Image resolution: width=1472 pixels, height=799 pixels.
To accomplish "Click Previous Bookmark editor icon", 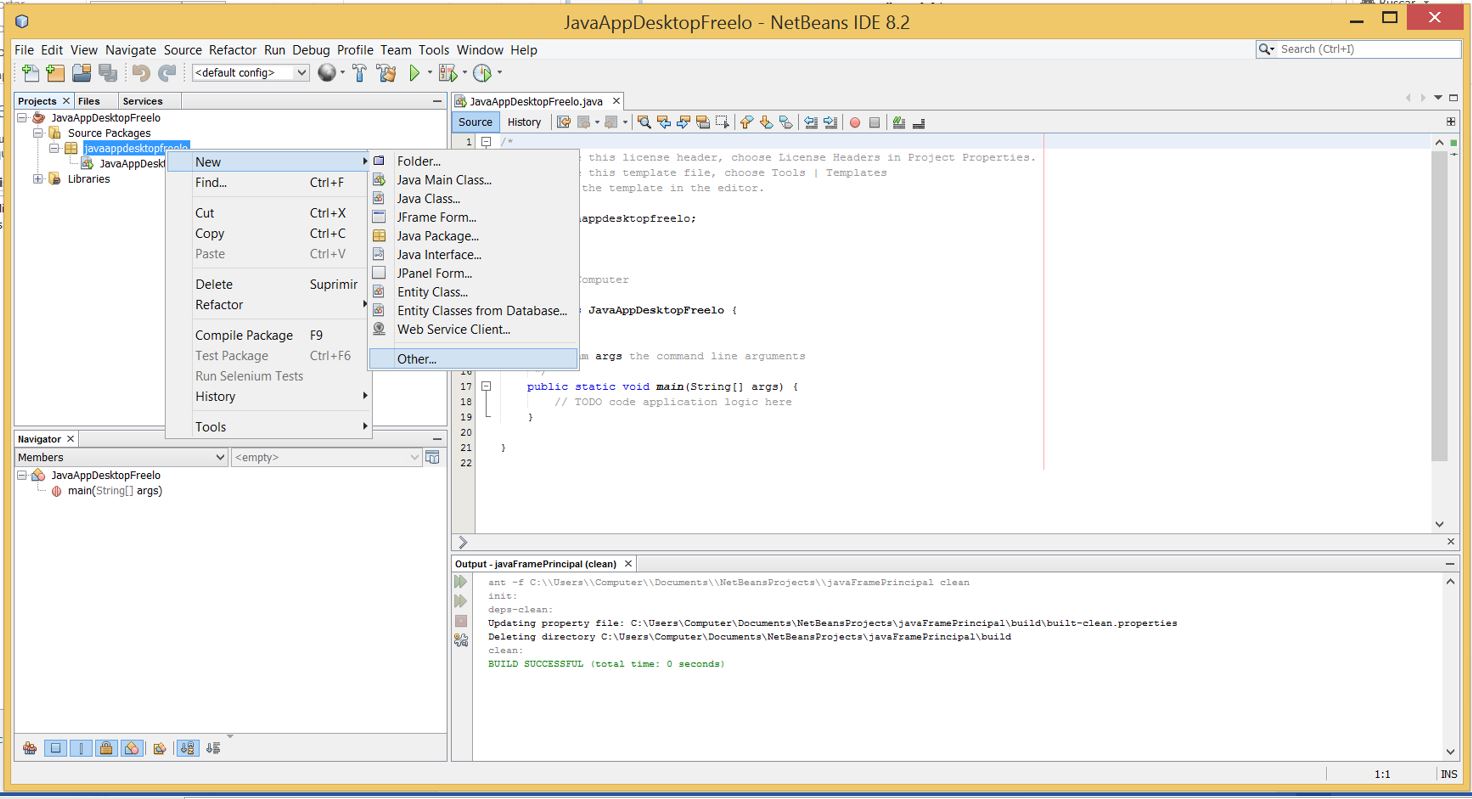I will click(746, 122).
